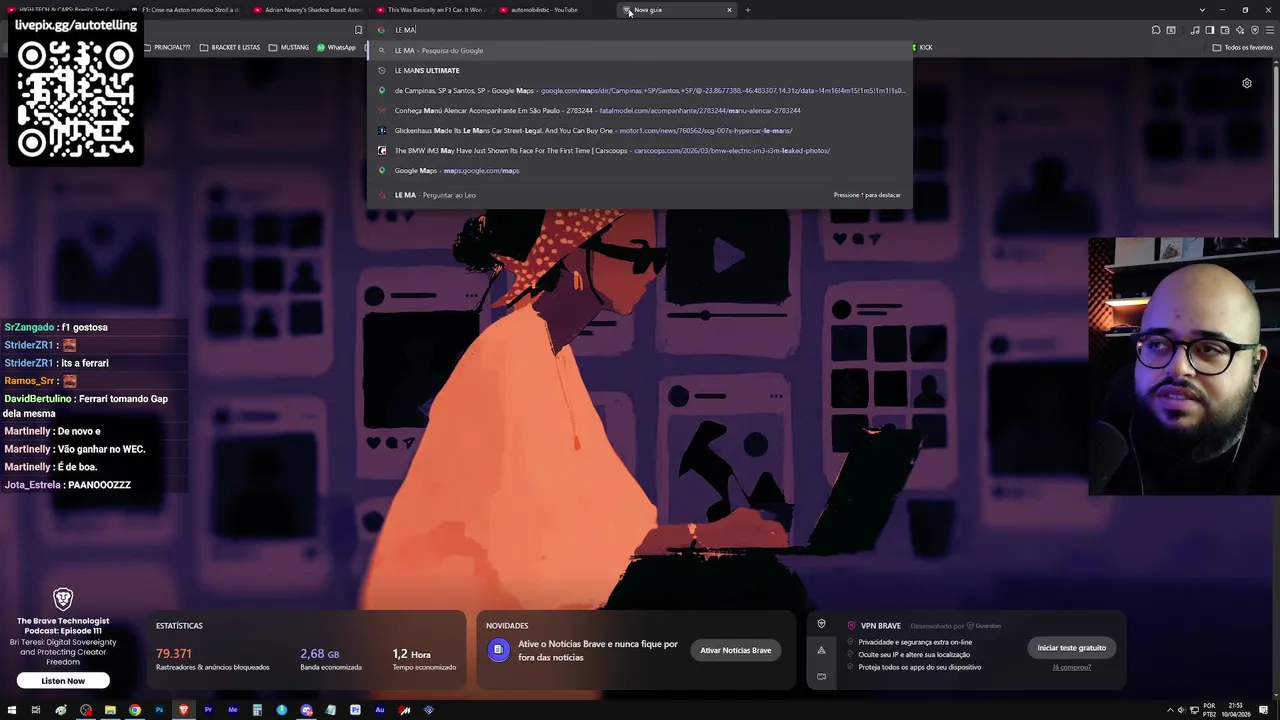This screenshot has width=1280, height=720.
Task: Select the VPN shield widget tab
Action: (821, 624)
